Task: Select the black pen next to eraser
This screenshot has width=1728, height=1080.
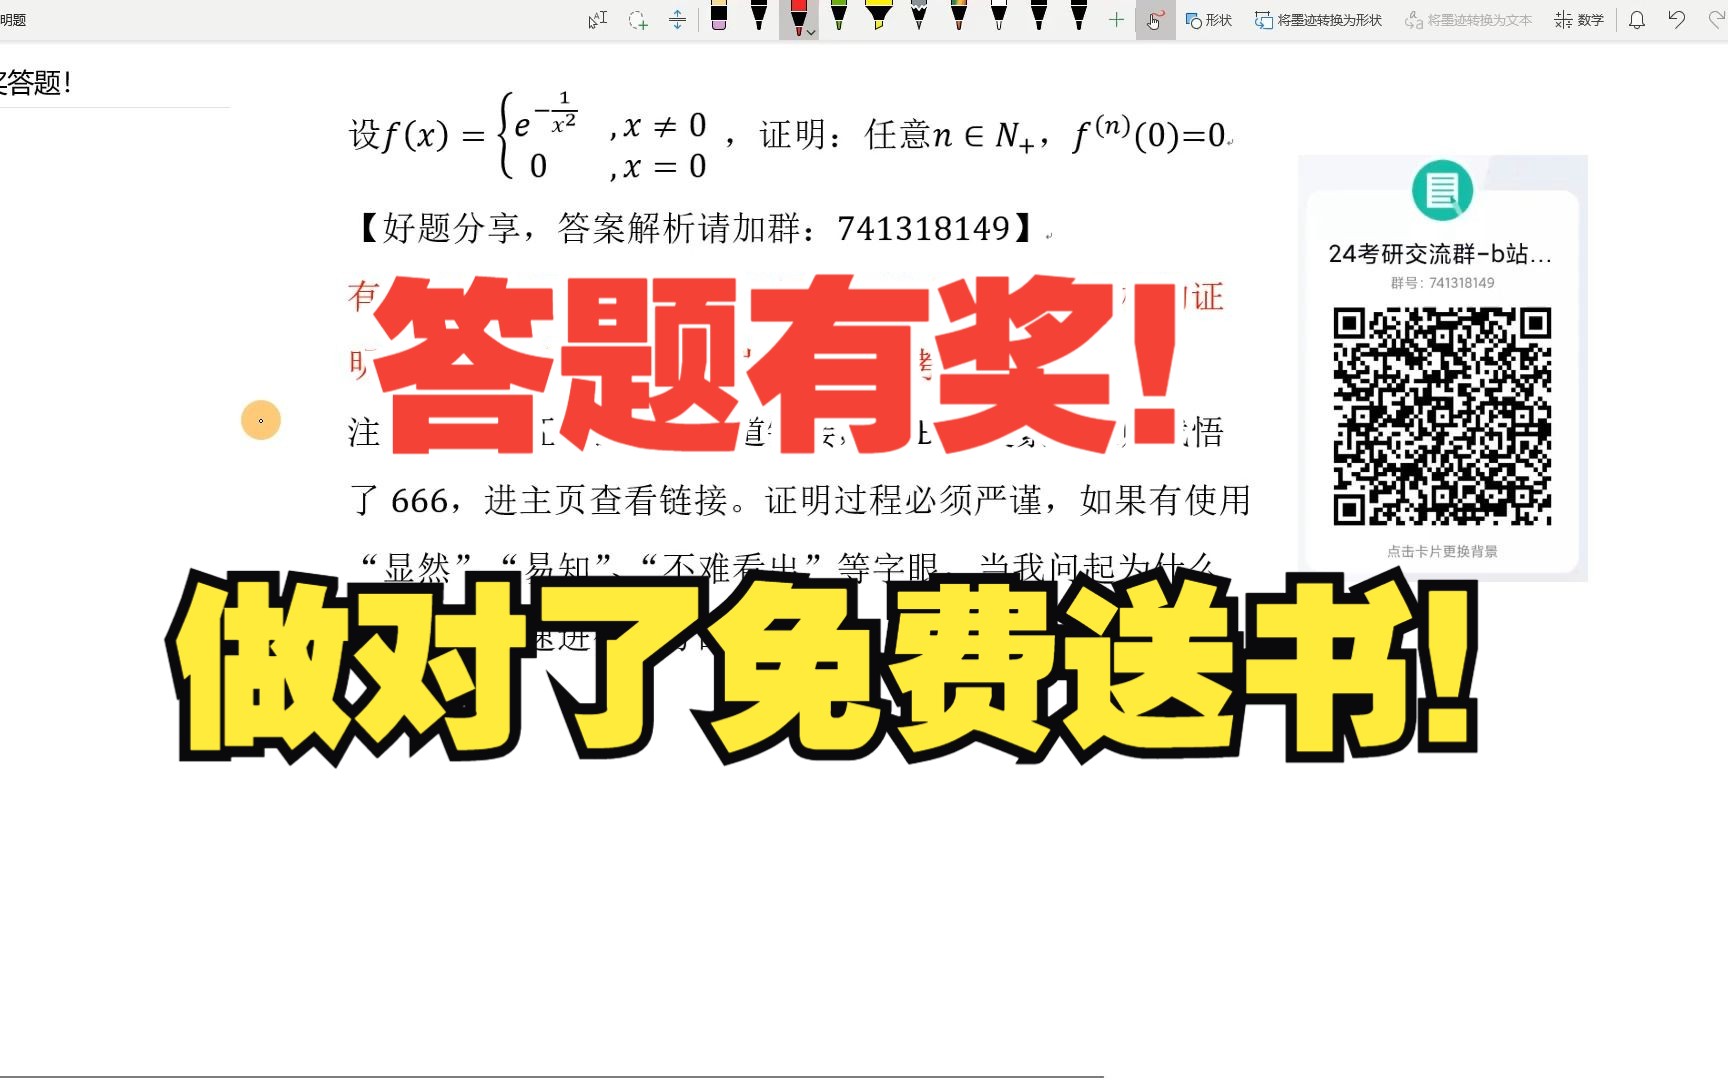Action: click(x=759, y=16)
